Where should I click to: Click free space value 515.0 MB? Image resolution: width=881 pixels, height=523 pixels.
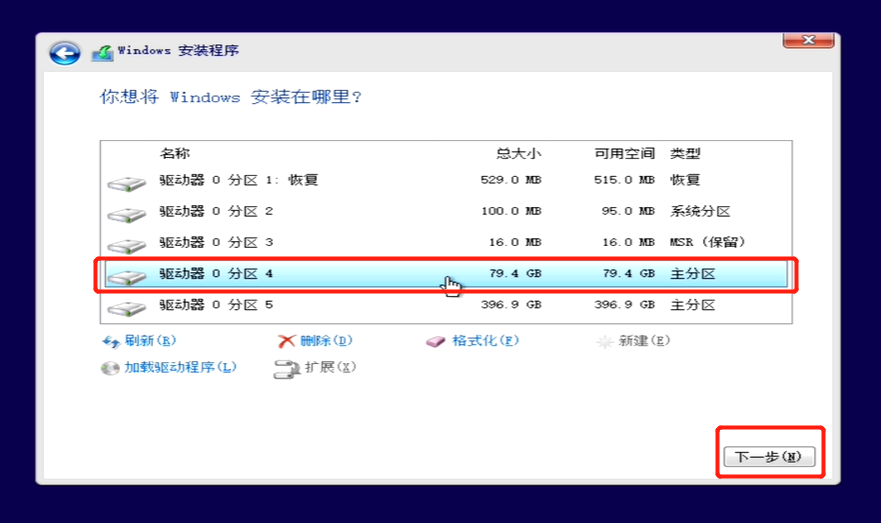pyautogui.click(x=624, y=180)
